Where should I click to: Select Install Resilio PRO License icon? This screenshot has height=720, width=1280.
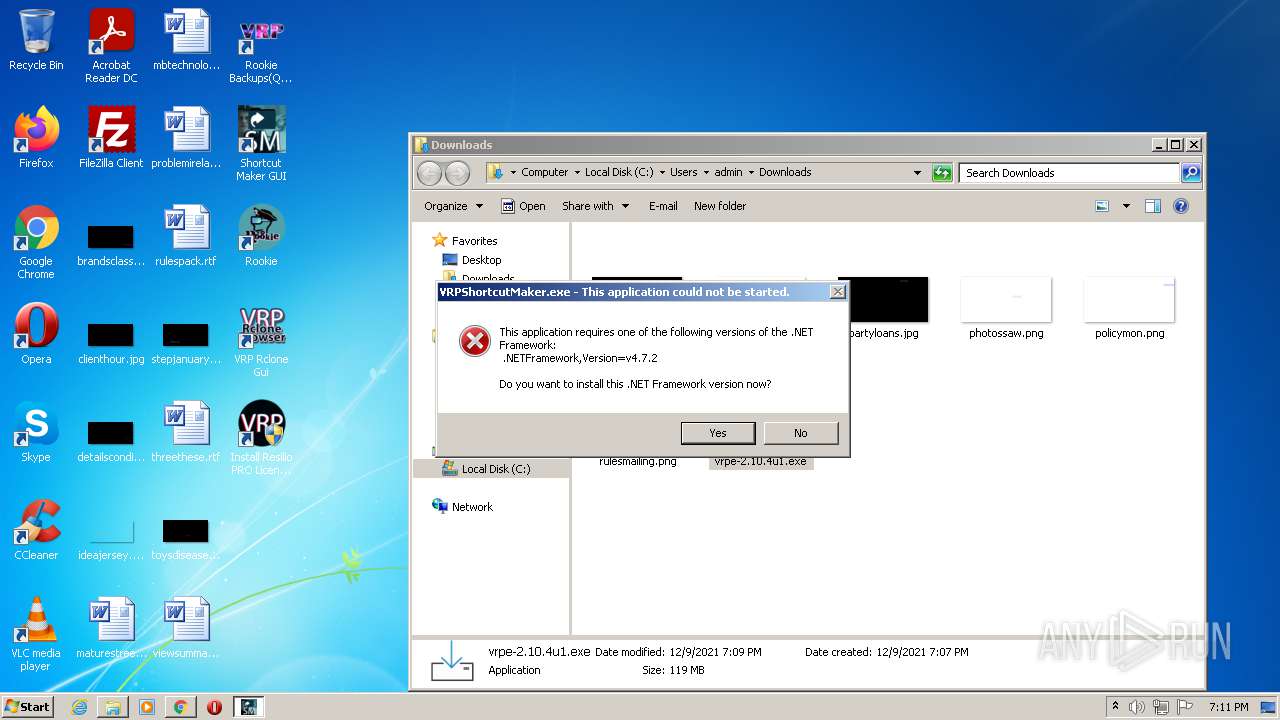point(261,438)
